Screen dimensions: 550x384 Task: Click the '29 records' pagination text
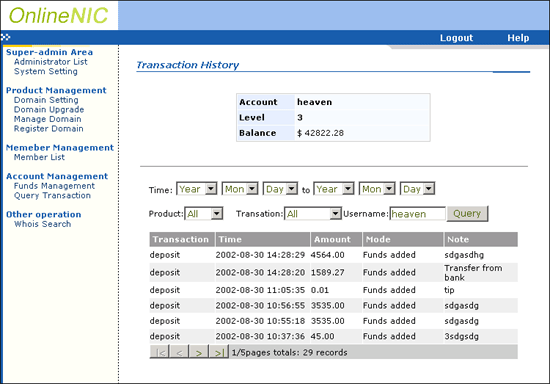coord(325,352)
